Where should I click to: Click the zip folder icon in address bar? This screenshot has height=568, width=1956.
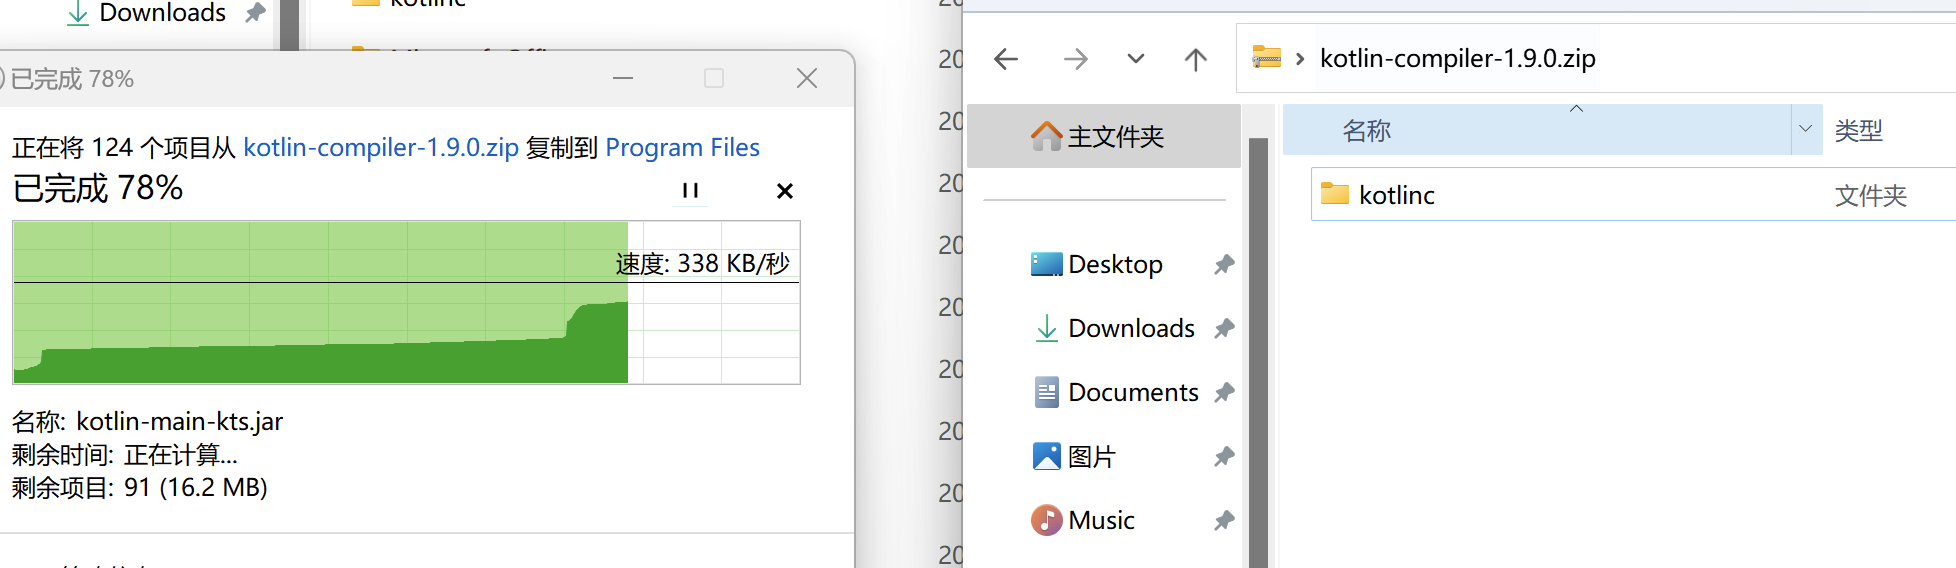click(1267, 58)
